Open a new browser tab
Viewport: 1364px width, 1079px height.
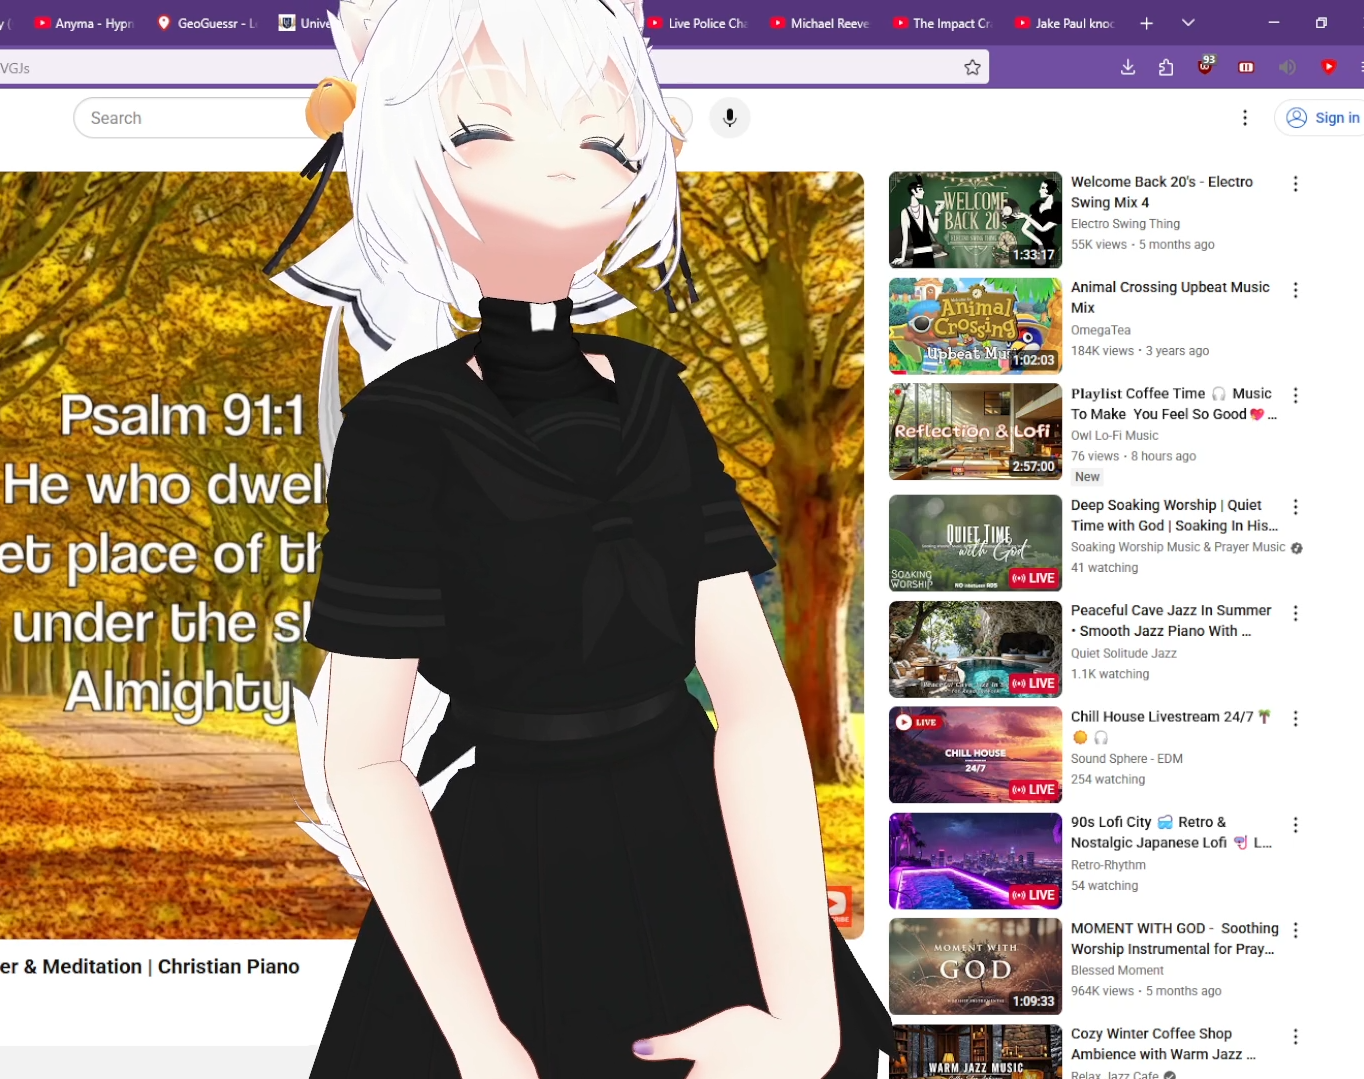1147,23
